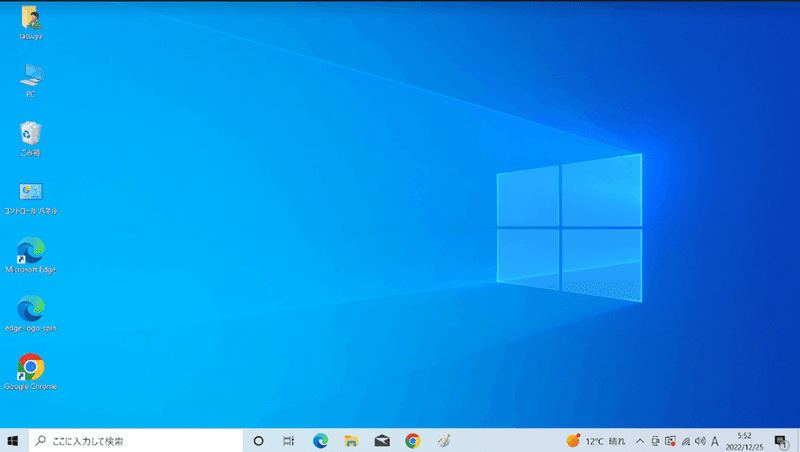Open Cortana from the taskbar circle icon
Image resolution: width=800 pixels, height=452 pixels.
[x=259, y=441]
